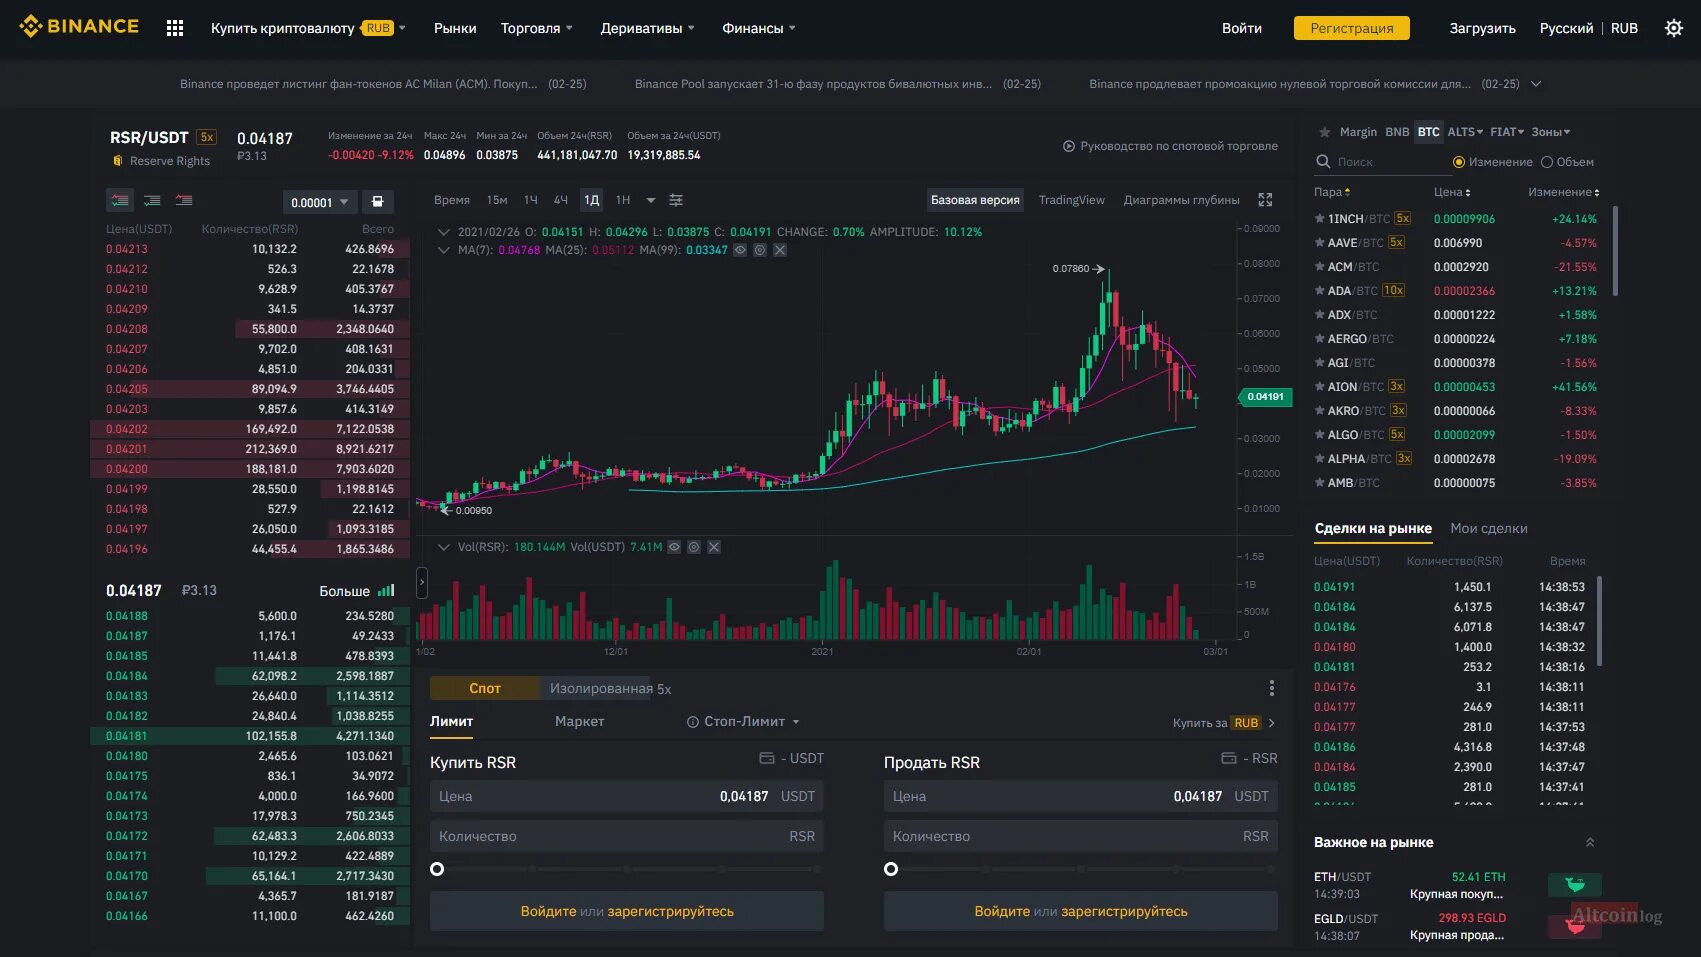This screenshot has height=957, width=1701.
Task: Open the Деривативы dropdown menu
Action: [647, 28]
